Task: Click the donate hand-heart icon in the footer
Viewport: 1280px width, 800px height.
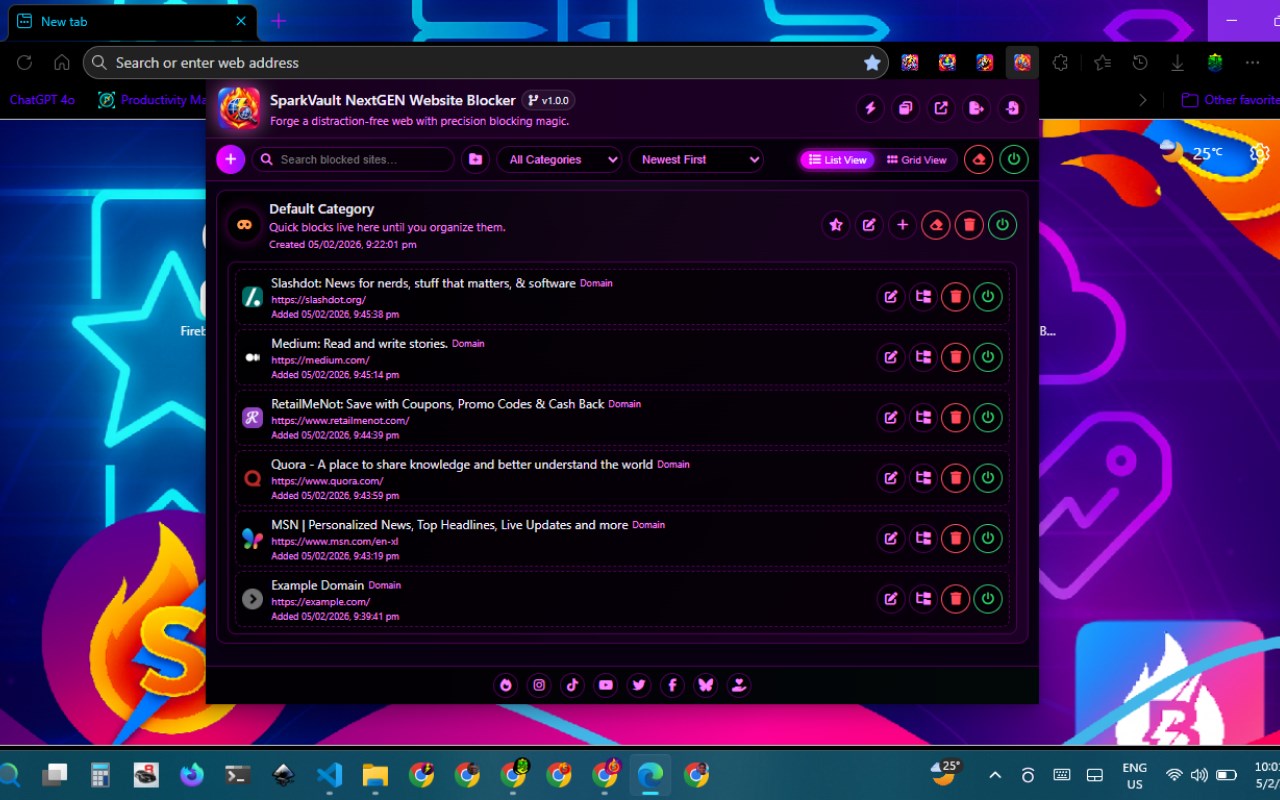Action: (738, 685)
